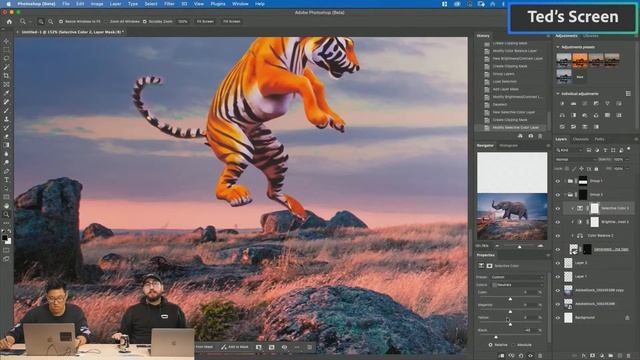Screen dimensions: 640x360
Task: Click the Black slider handle
Action: point(496,337)
